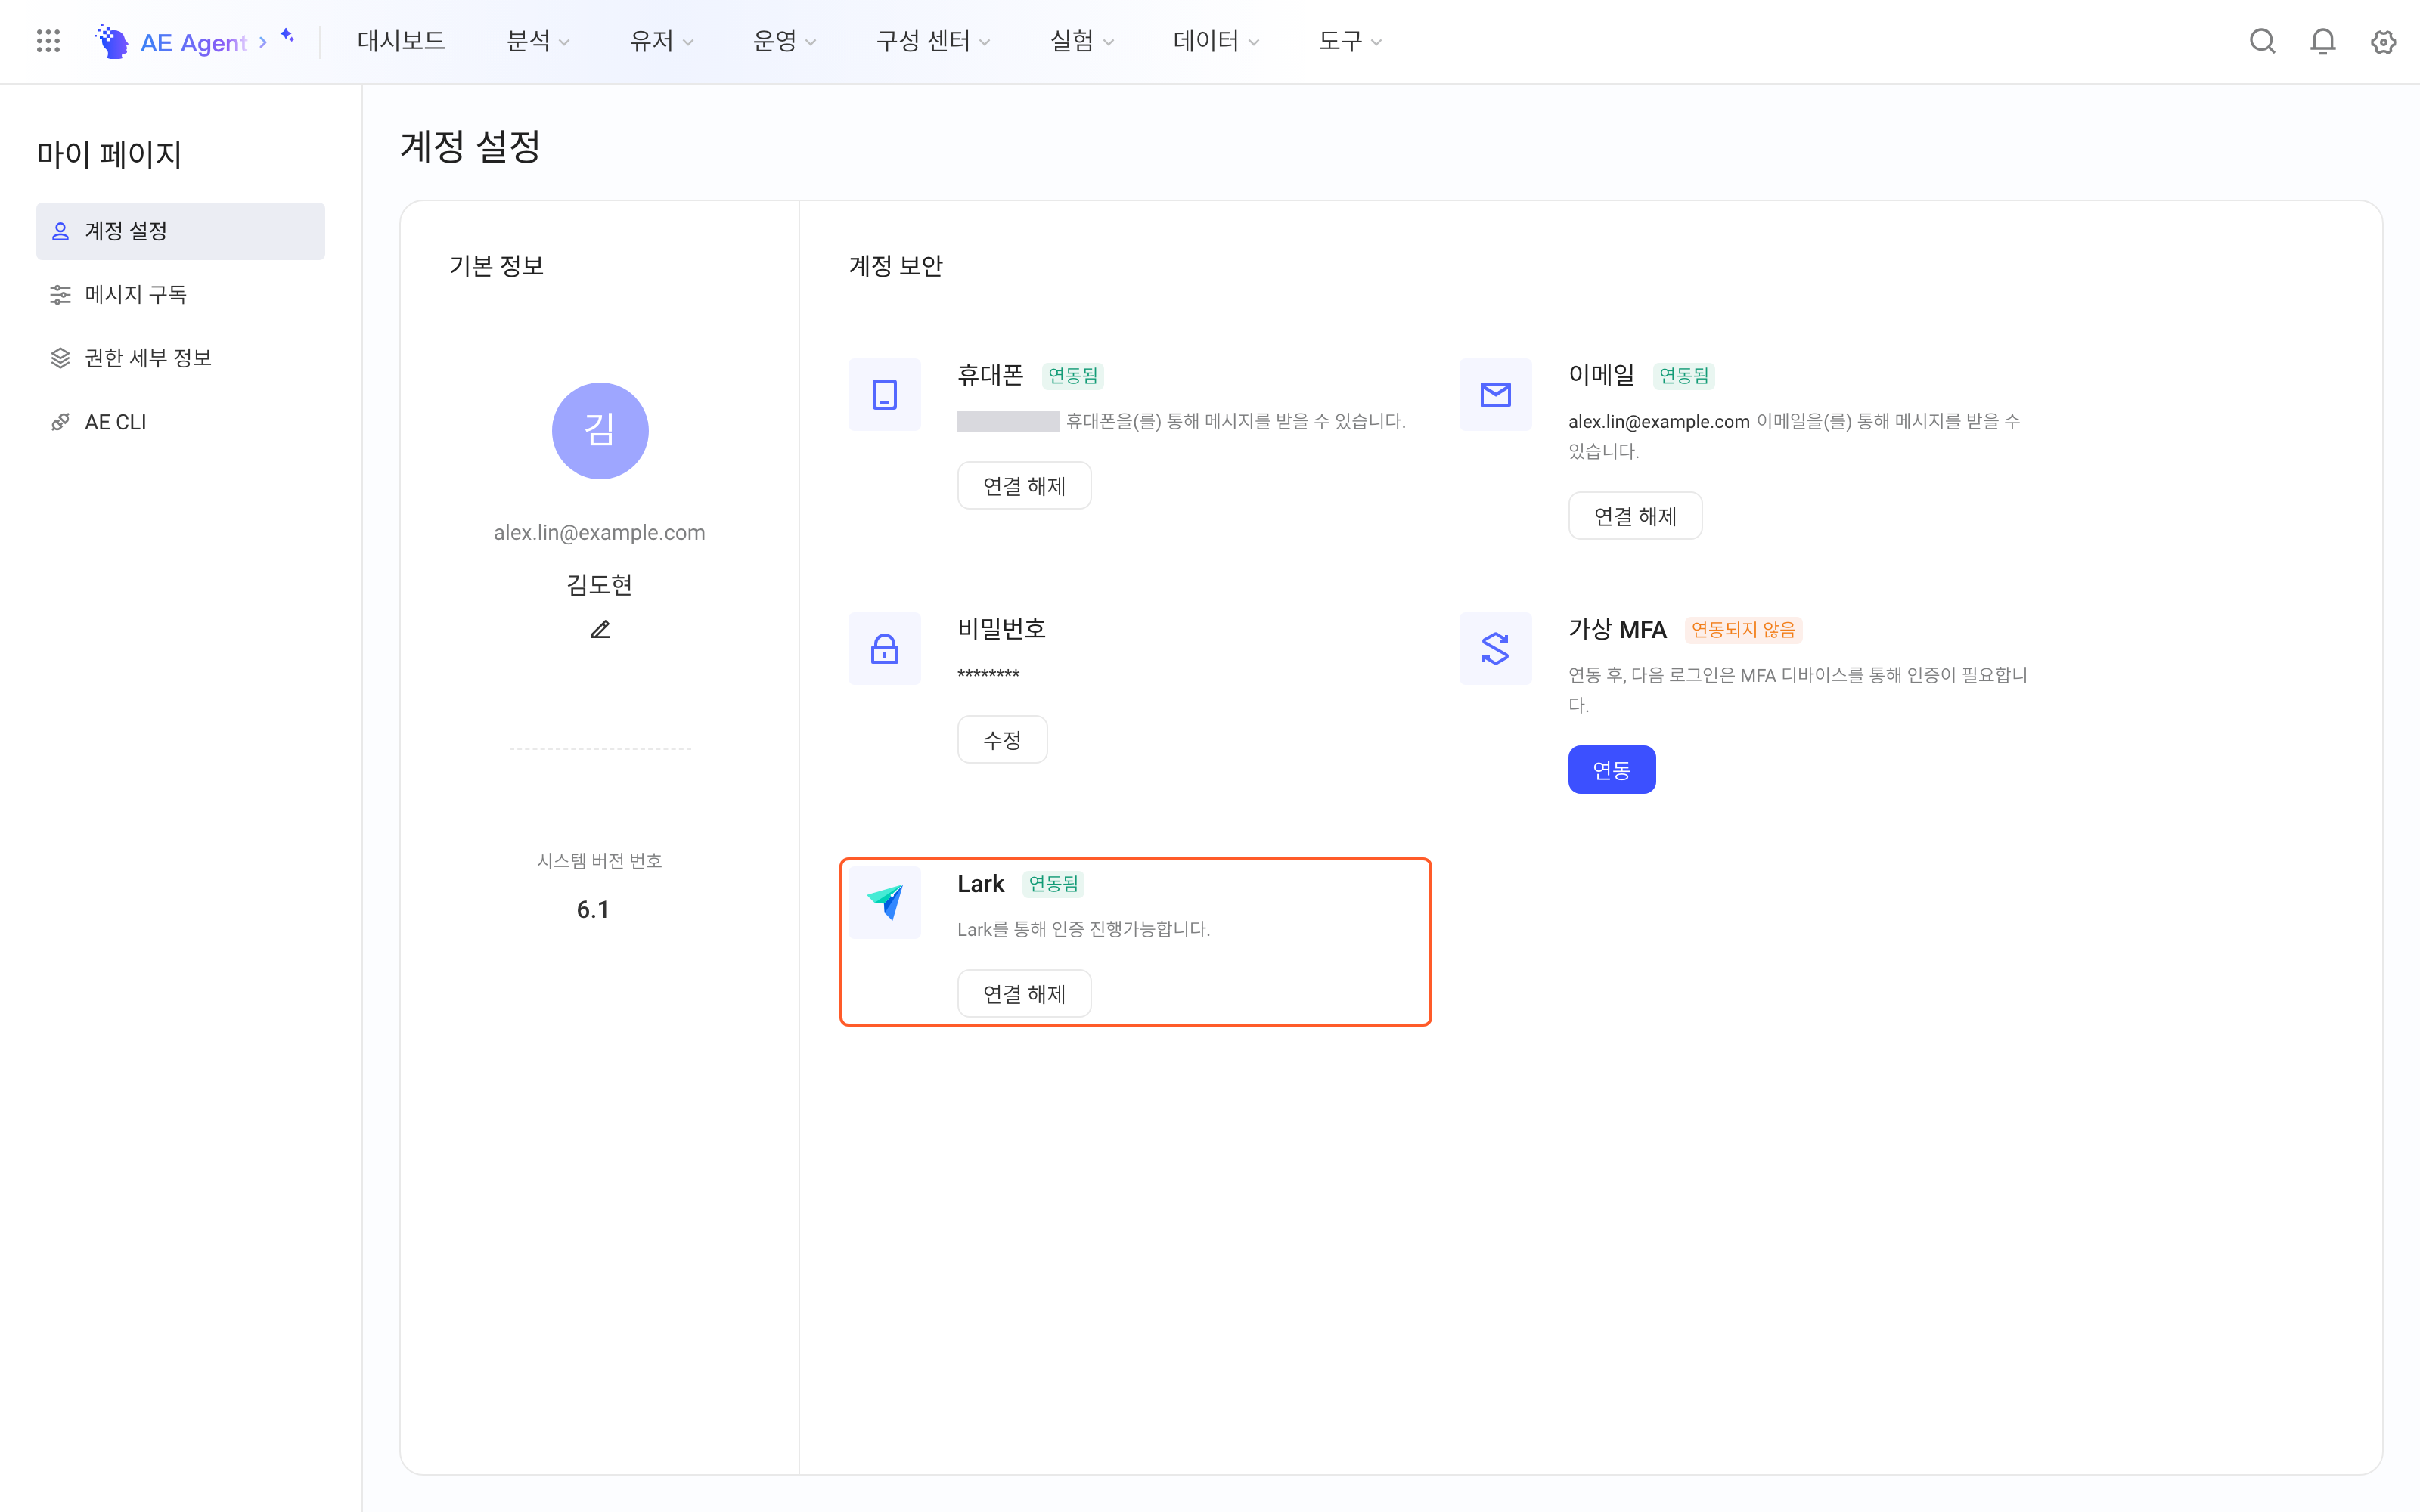This screenshot has width=2420, height=1512.
Task: Click the 연동됨 tag next to Lark
Action: tap(1053, 884)
